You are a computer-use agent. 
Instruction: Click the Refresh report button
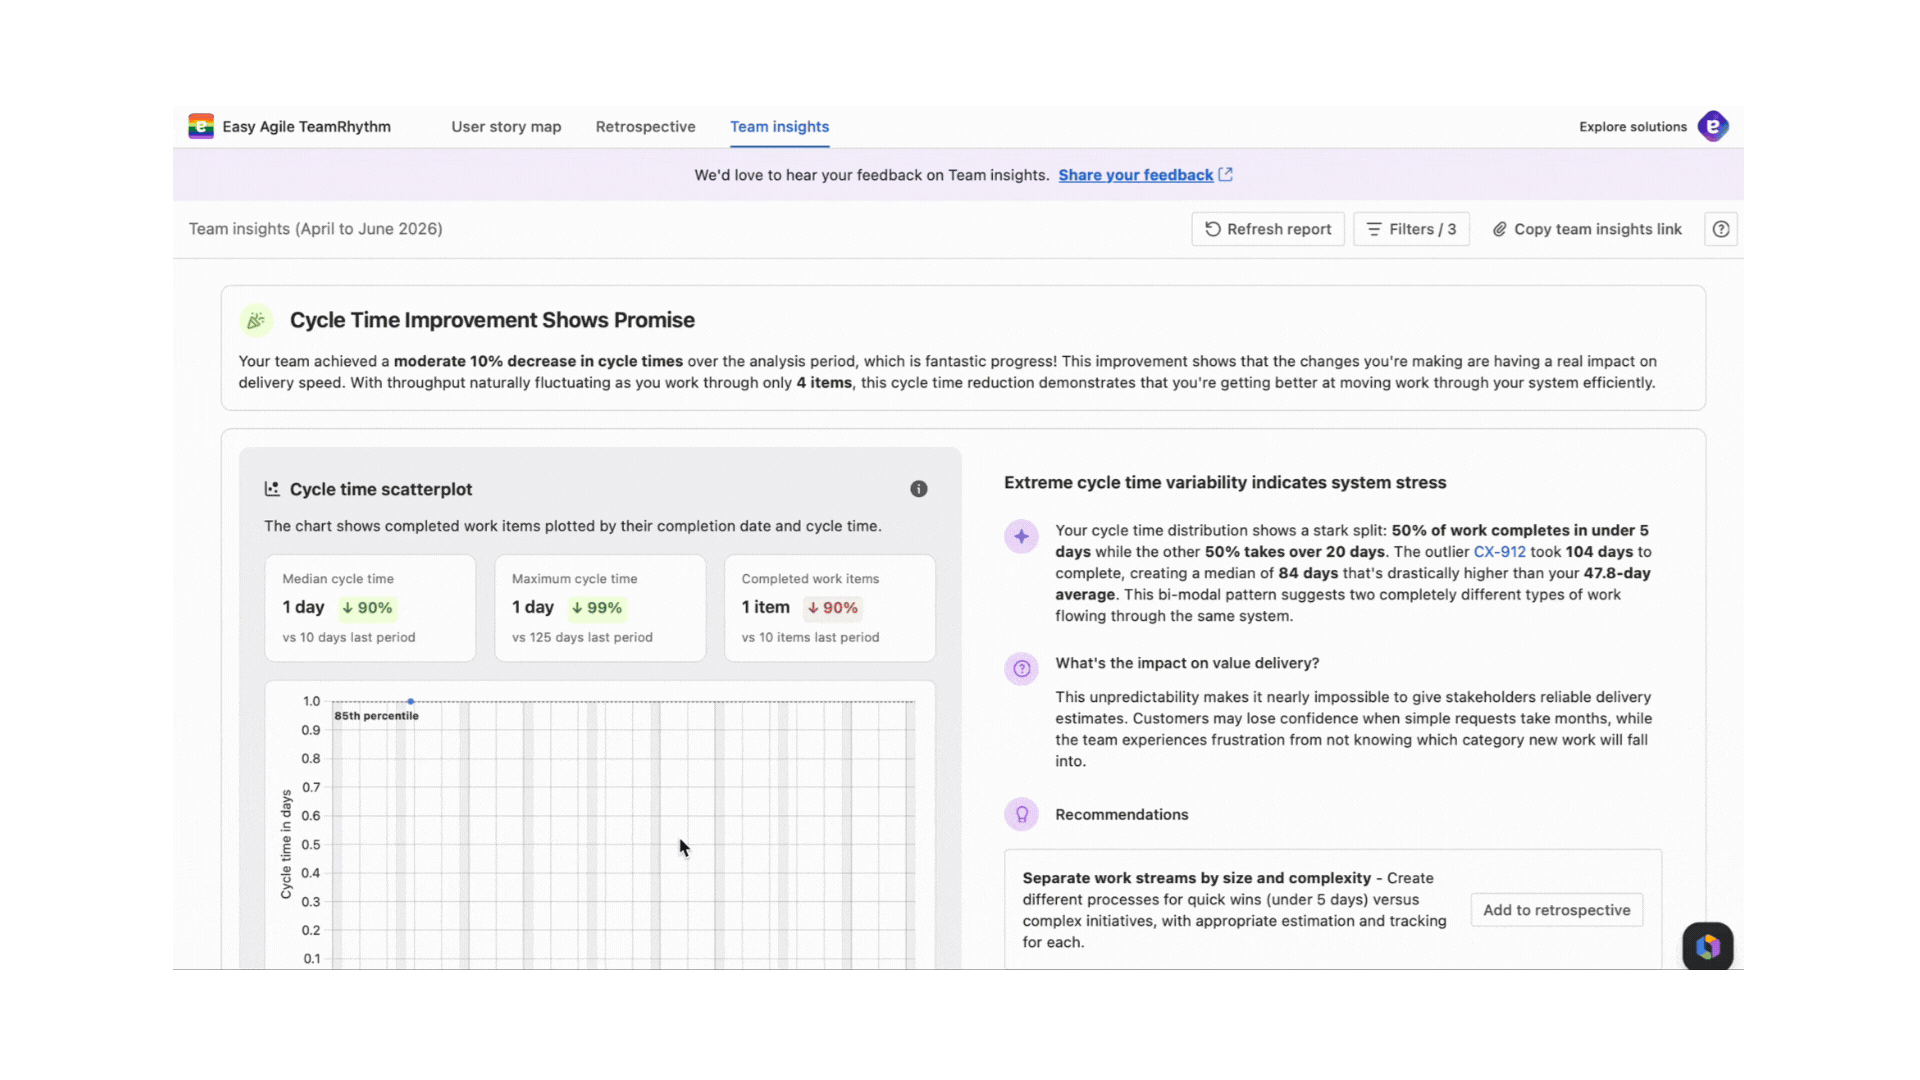click(x=1267, y=229)
